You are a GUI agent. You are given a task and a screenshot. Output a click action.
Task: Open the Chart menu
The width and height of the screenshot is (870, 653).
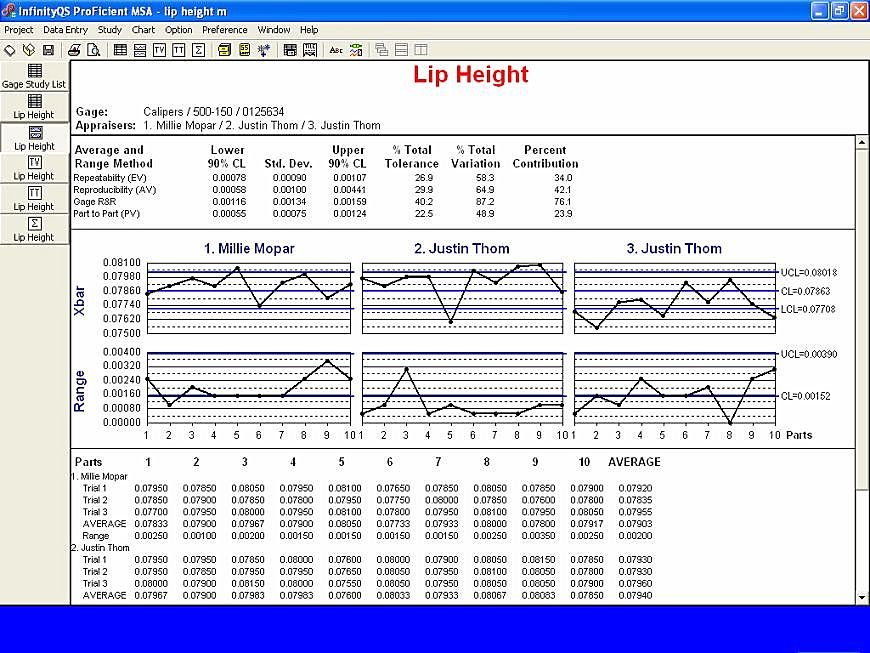pos(143,29)
